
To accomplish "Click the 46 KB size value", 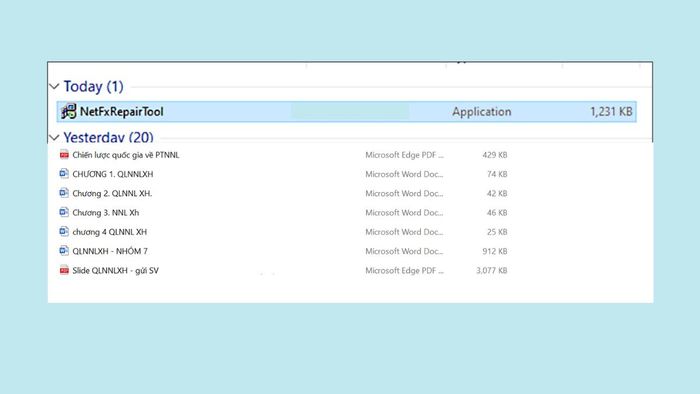I will pyautogui.click(x=497, y=213).
